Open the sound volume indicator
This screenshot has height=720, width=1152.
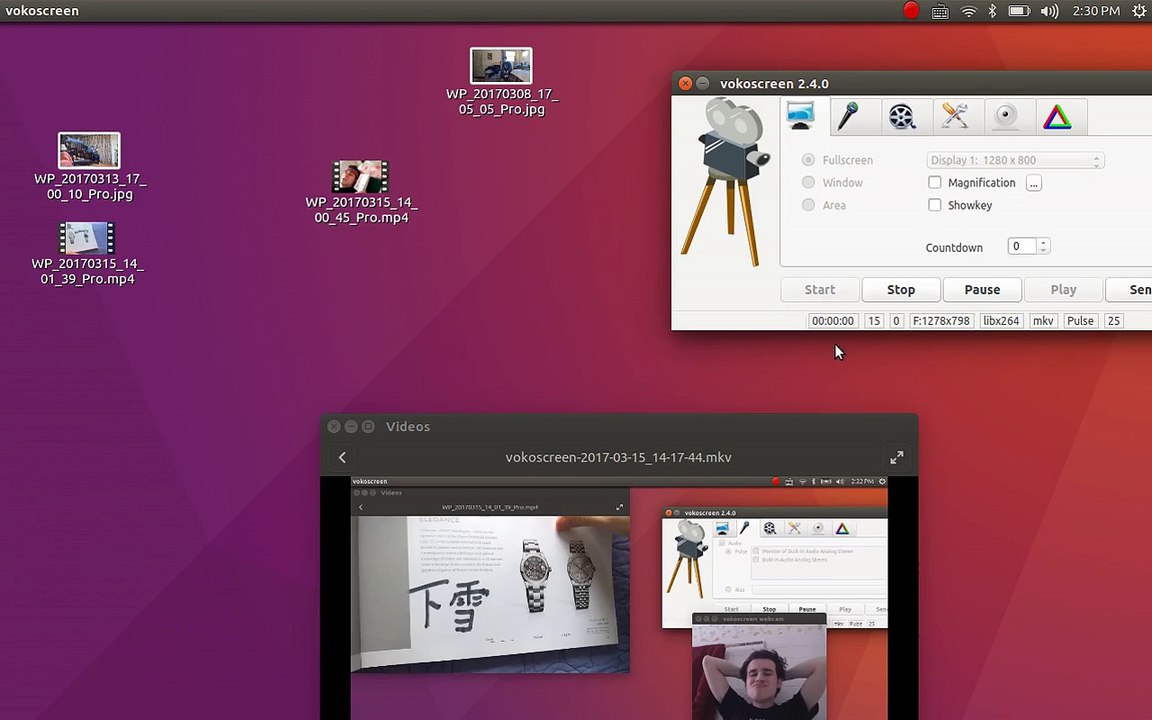point(1049,11)
